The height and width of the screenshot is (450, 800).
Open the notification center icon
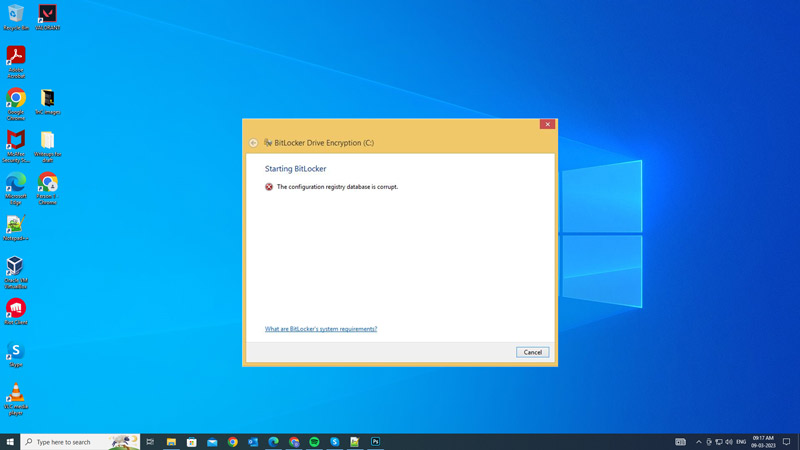coord(786,442)
